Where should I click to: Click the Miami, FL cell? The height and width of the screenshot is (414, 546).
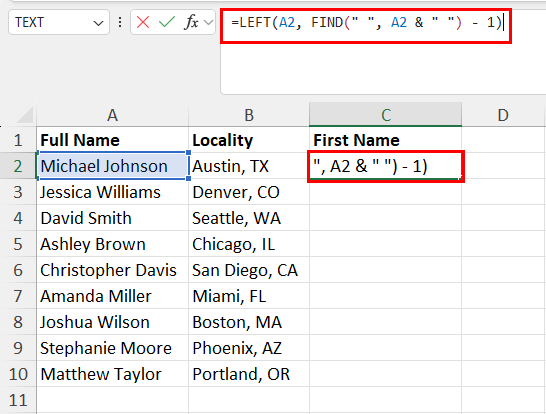249,296
